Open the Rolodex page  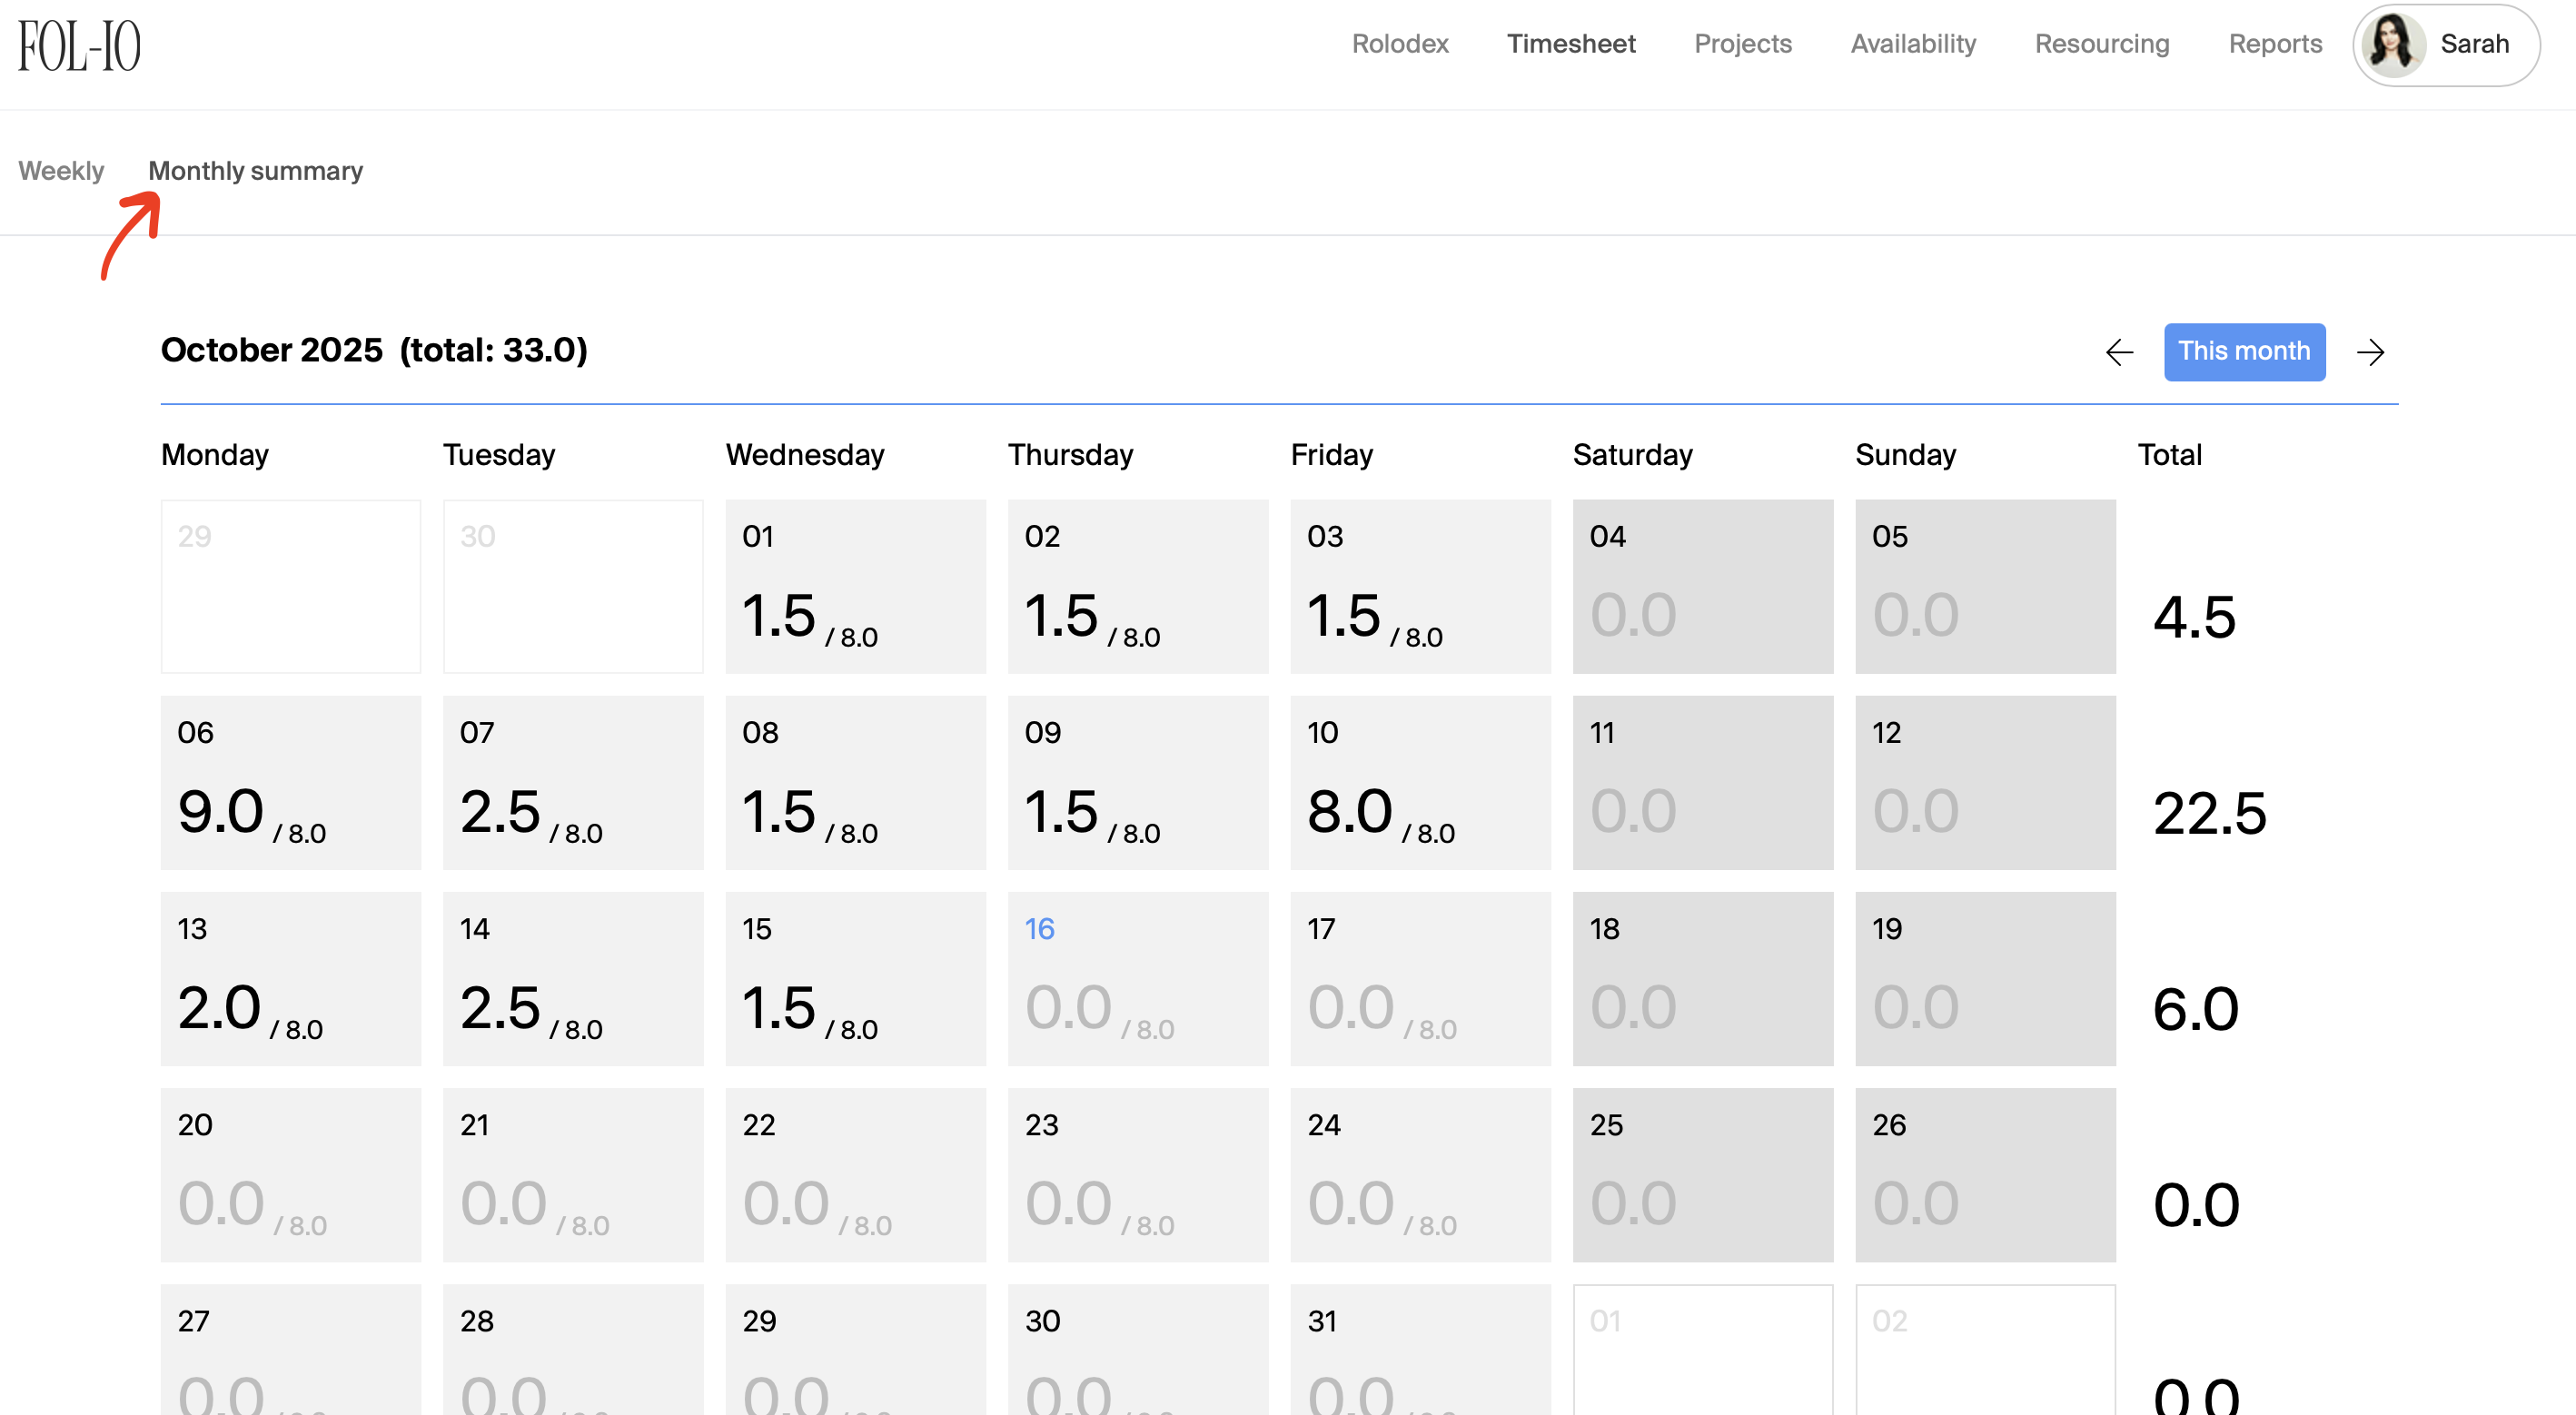point(1399,44)
